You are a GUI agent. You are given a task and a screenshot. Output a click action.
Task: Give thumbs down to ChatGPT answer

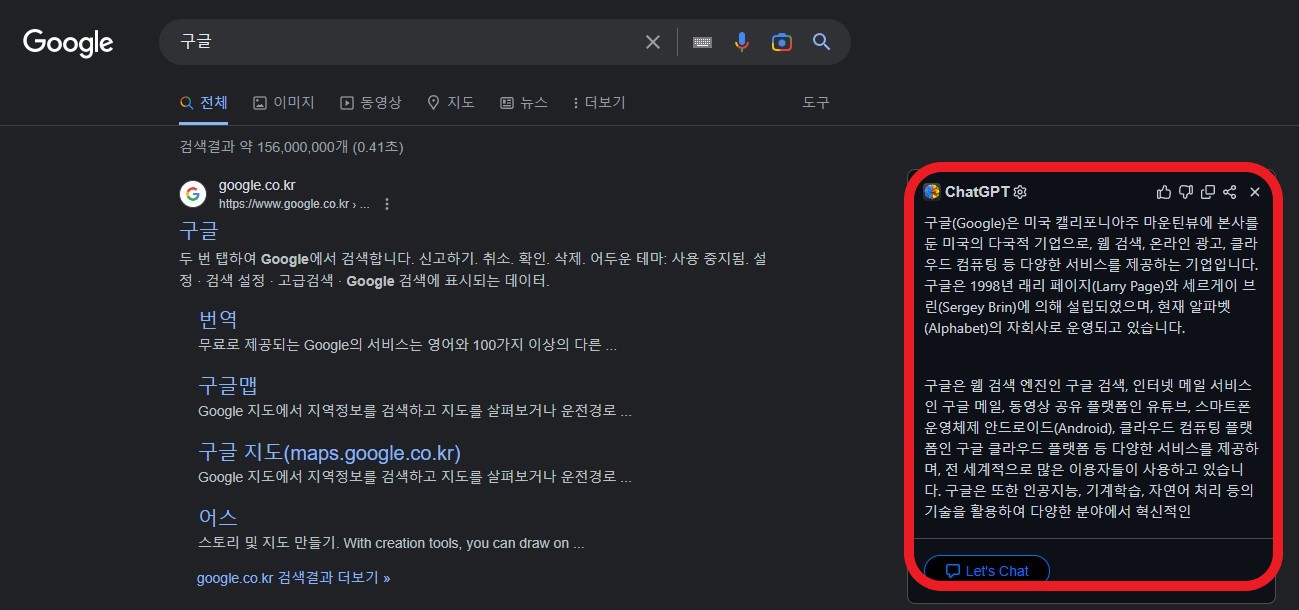pyautogui.click(x=1186, y=192)
